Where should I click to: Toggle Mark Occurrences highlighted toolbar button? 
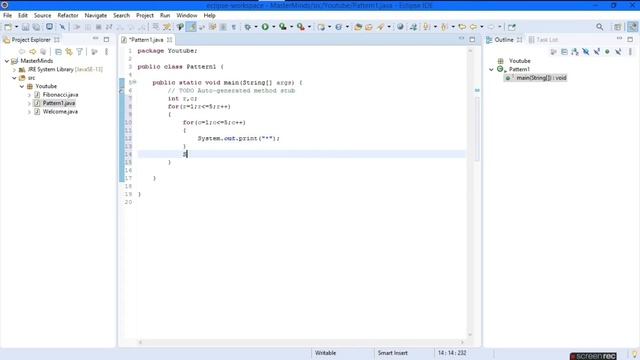tap(191, 27)
